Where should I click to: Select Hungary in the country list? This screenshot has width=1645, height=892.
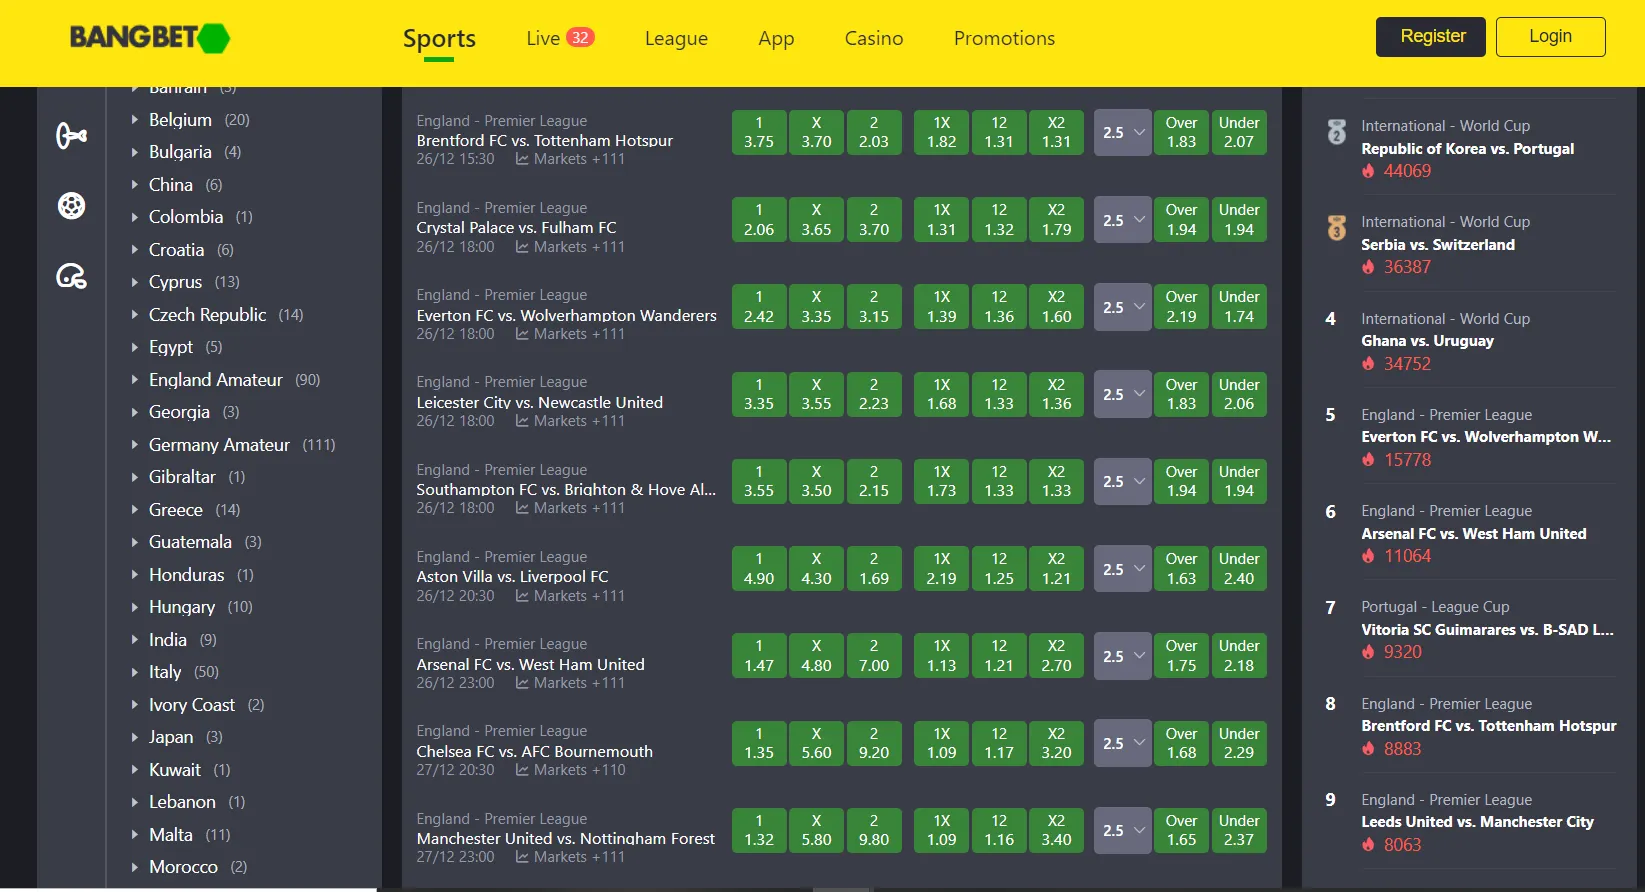(x=182, y=607)
